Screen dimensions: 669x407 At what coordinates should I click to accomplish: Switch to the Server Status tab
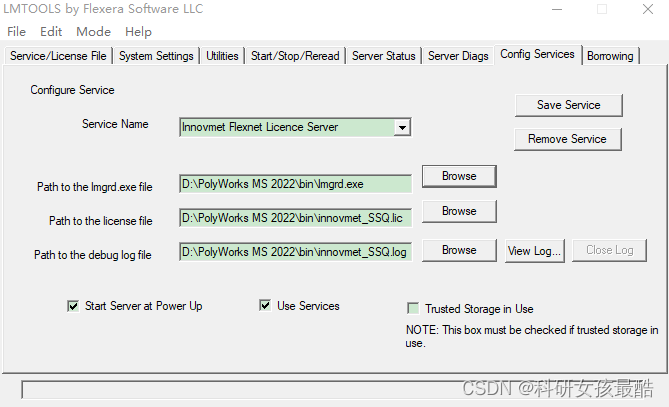point(384,56)
